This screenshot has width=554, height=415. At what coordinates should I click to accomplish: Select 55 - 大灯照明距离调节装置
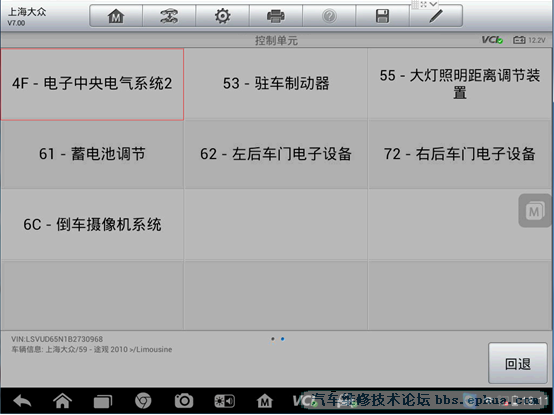click(459, 84)
